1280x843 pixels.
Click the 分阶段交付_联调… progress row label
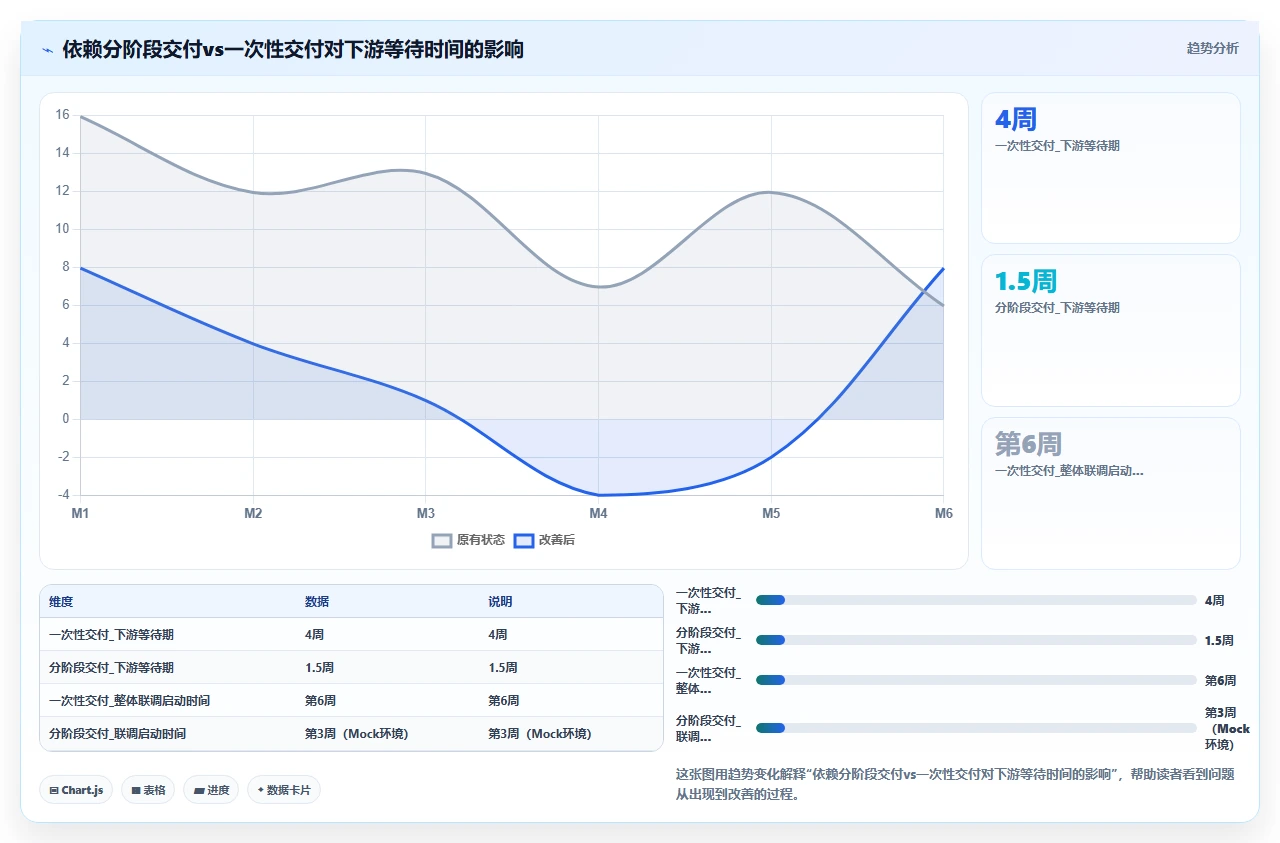[x=709, y=728]
